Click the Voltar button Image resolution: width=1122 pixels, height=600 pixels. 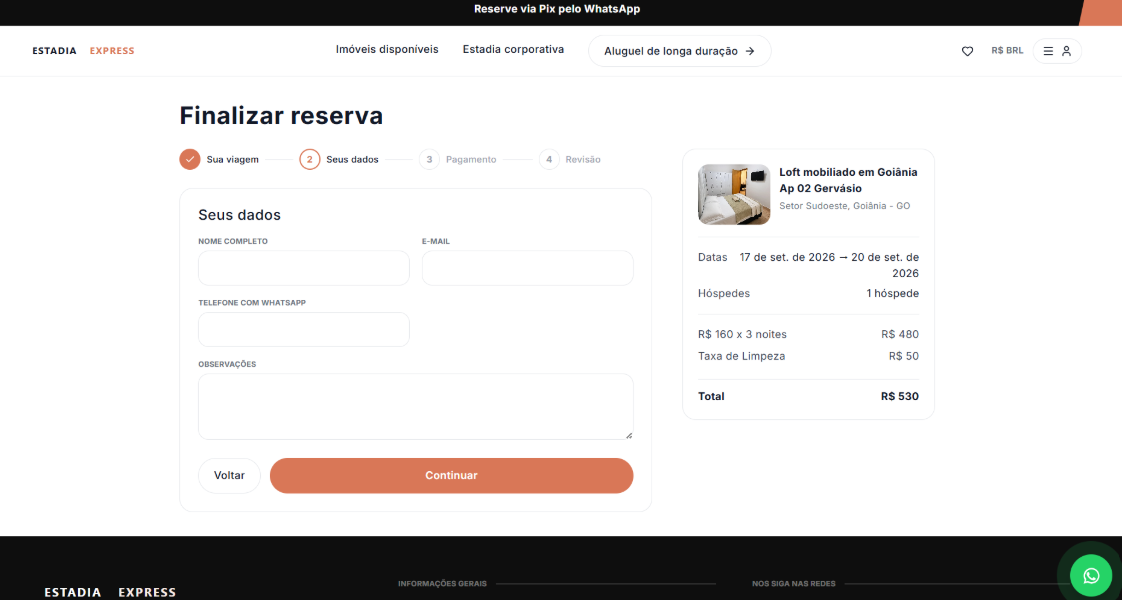click(229, 476)
